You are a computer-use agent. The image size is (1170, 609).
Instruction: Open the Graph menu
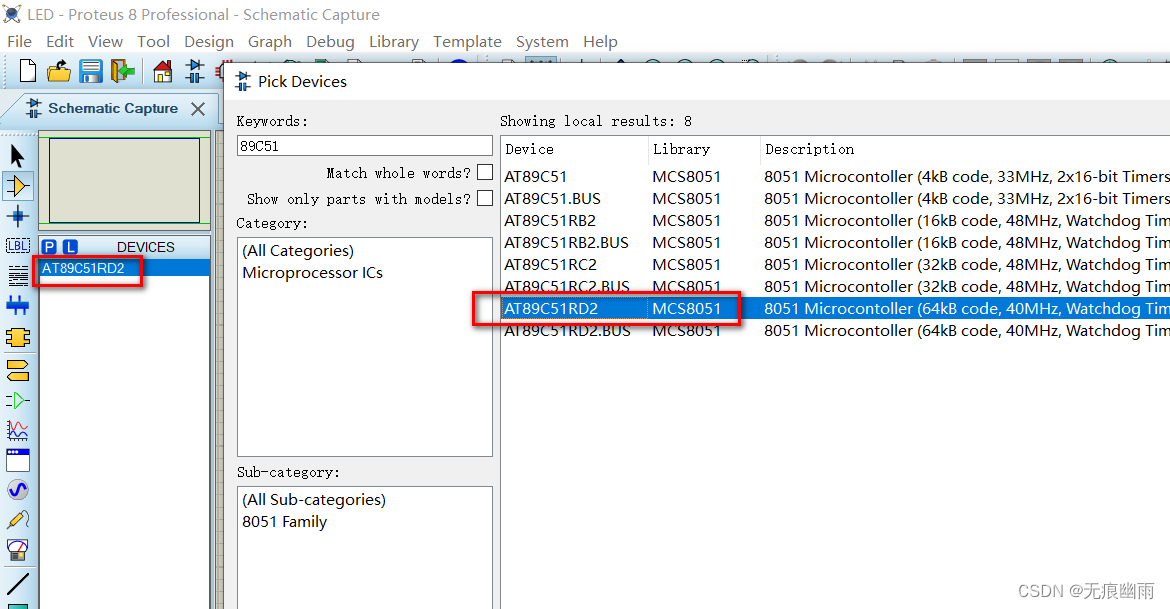tap(269, 42)
